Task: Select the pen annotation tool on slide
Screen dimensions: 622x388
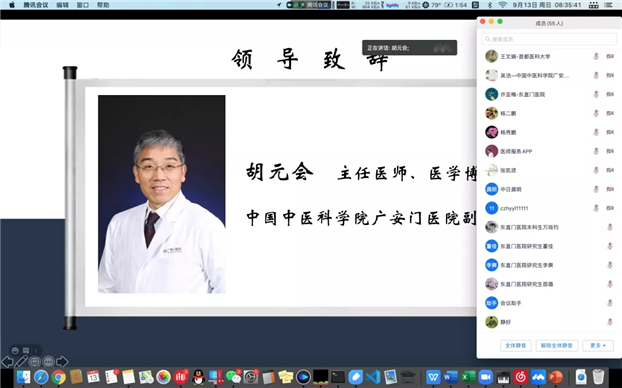Action: [x=21, y=361]
